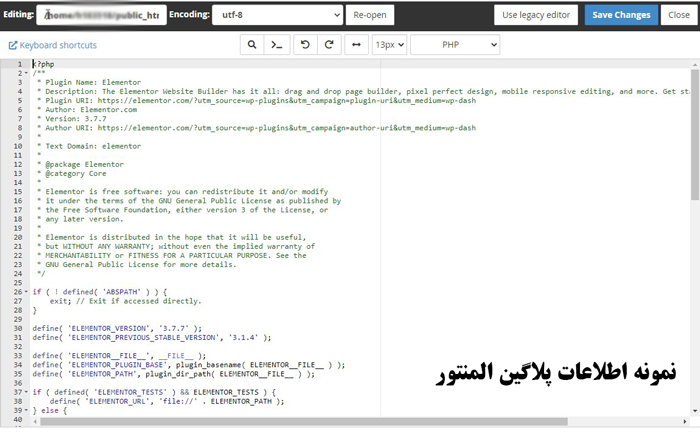Click on 'Text Domain: elementor' line
This screenshot has width=700, height=438.
(x=93, y=146)
